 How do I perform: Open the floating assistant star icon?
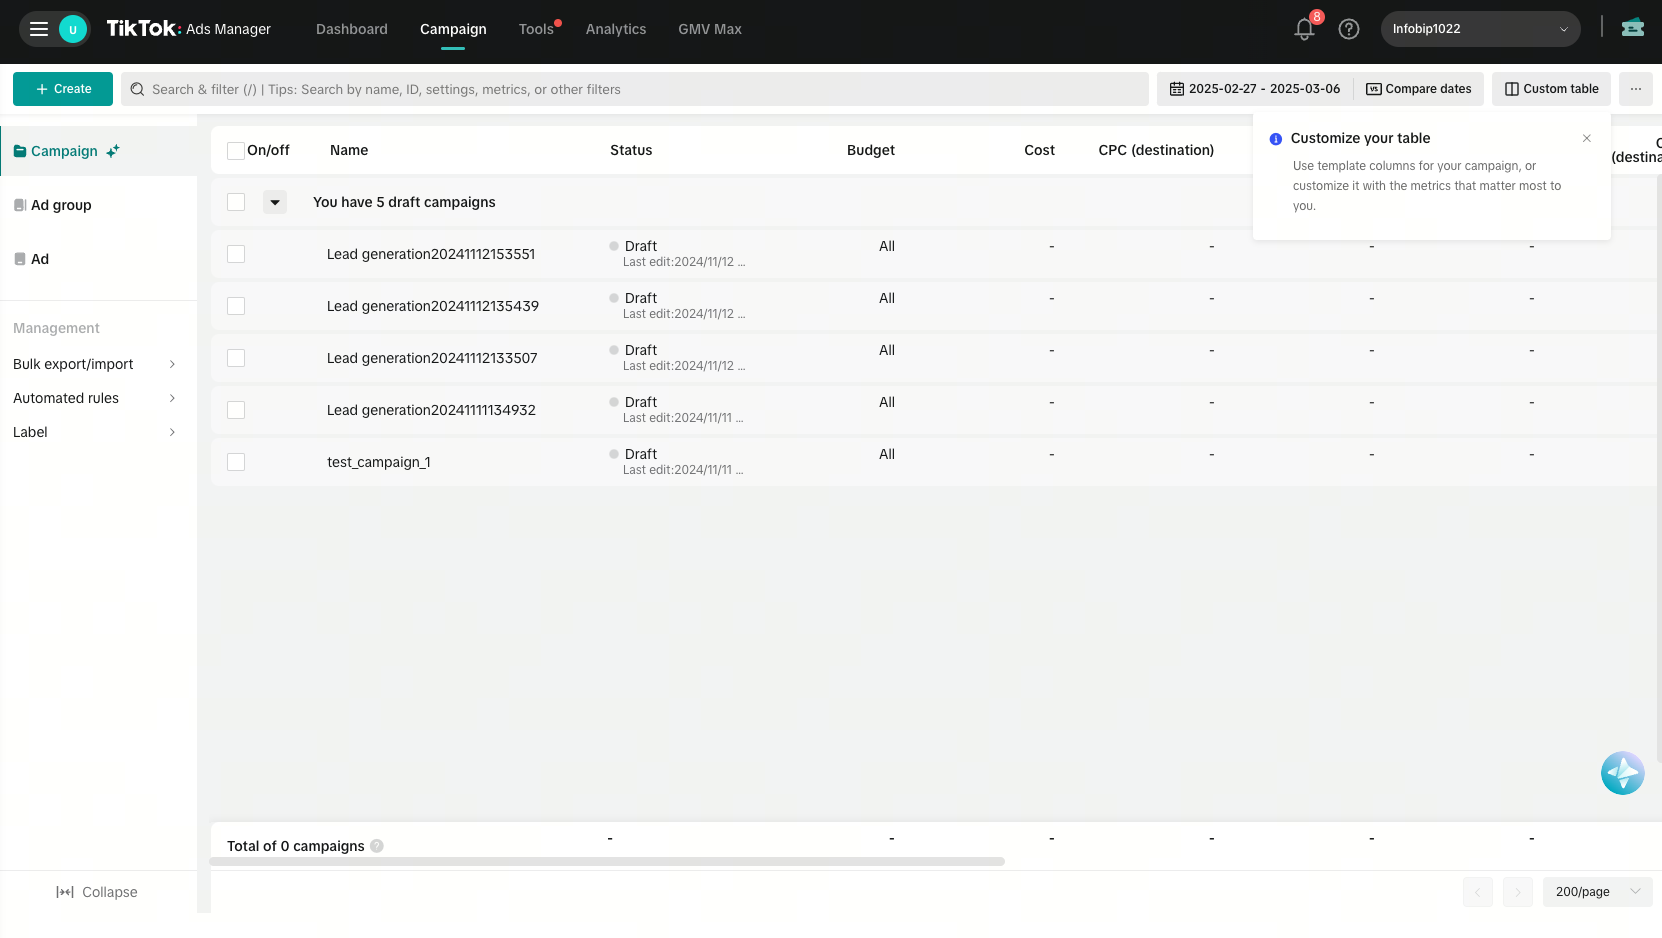[x=1622, y=773]
